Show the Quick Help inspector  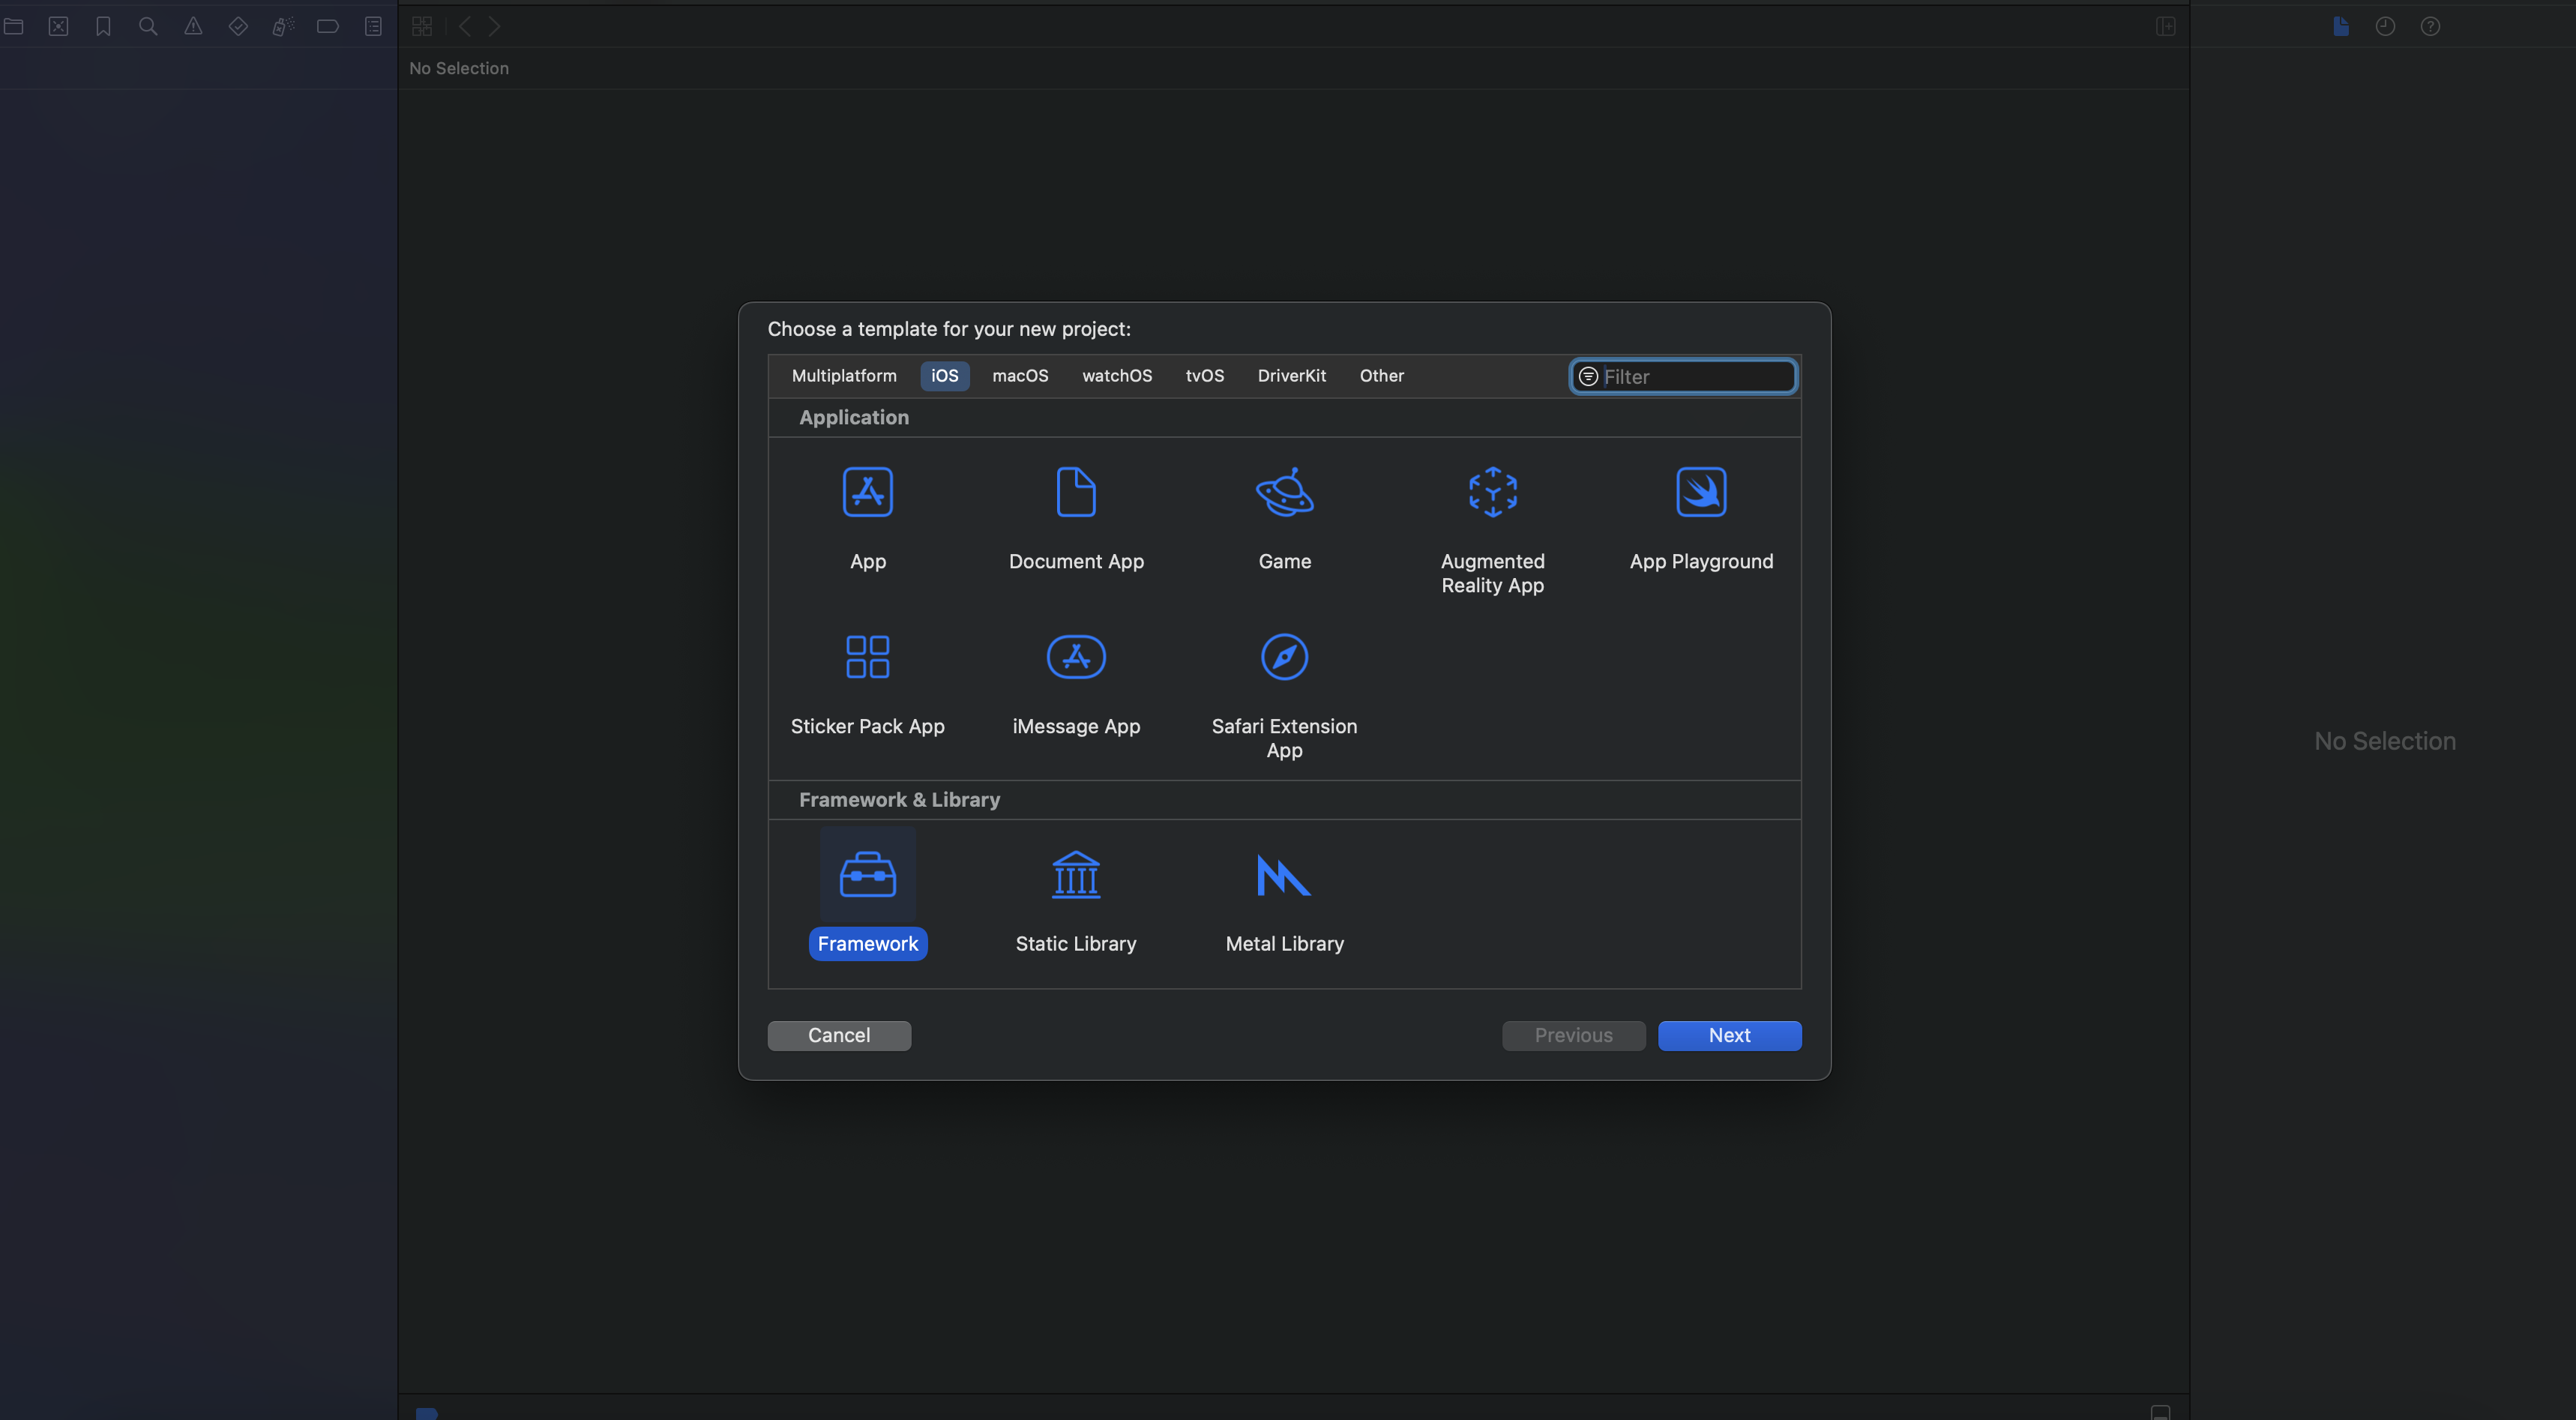2430,27
